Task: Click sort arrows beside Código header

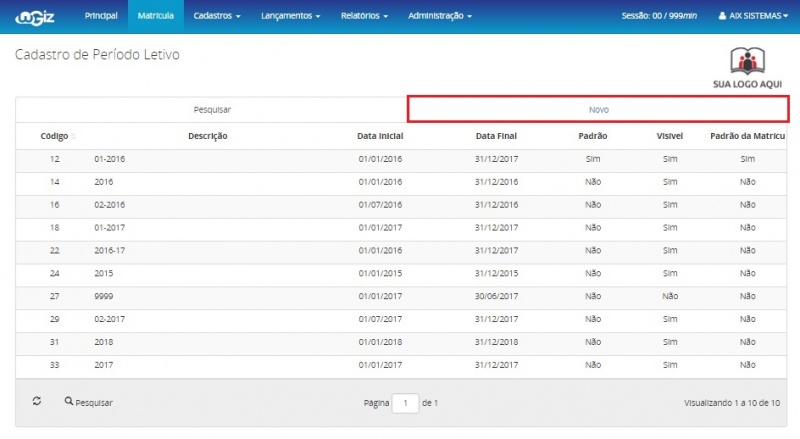Action: coord(74,136)
